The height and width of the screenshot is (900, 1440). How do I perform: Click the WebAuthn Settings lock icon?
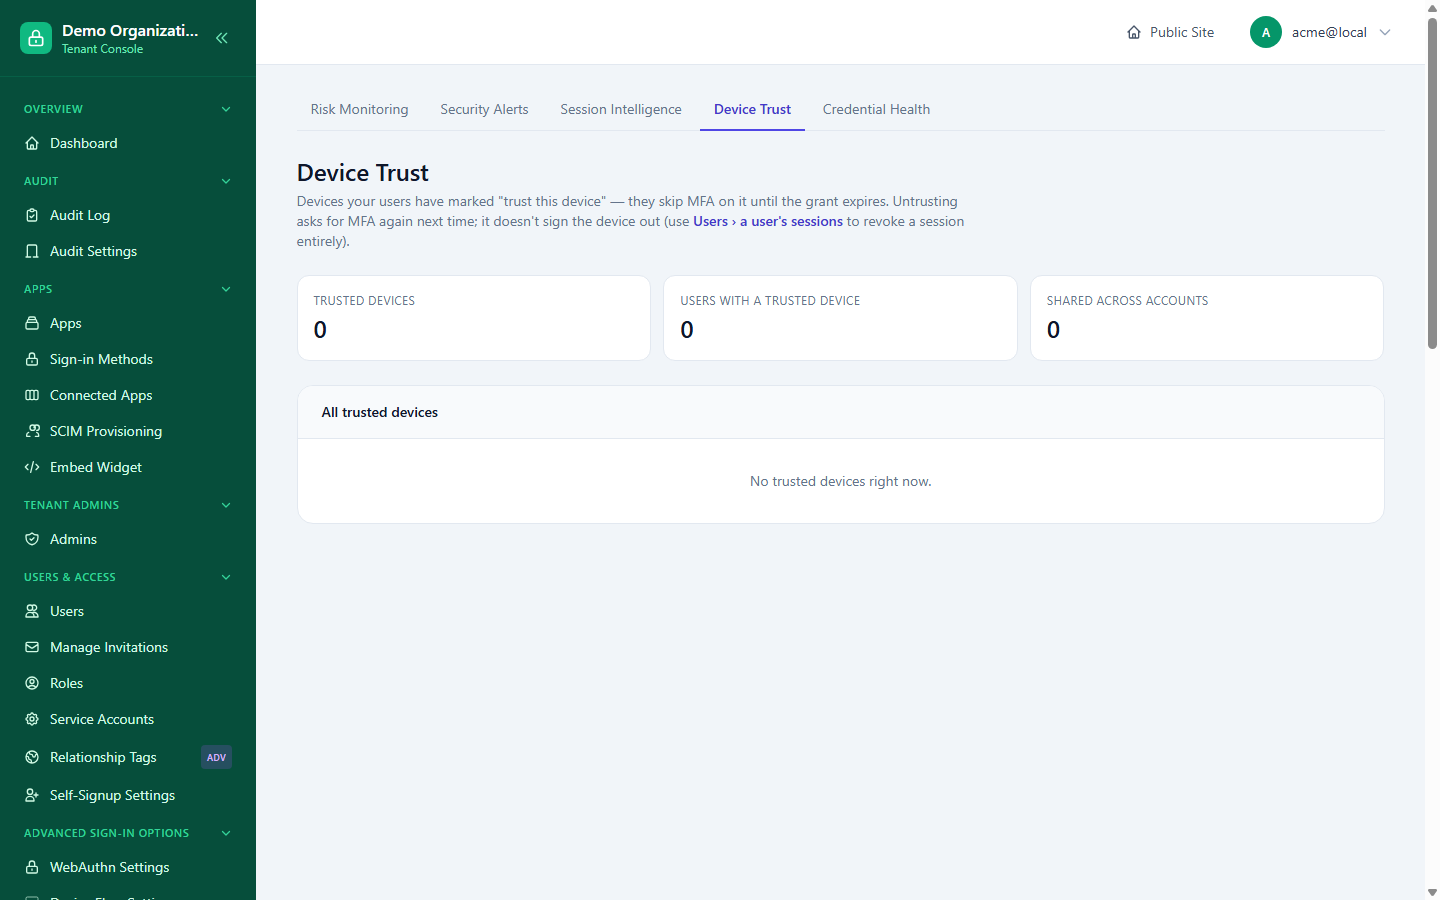tap(32, 867)
